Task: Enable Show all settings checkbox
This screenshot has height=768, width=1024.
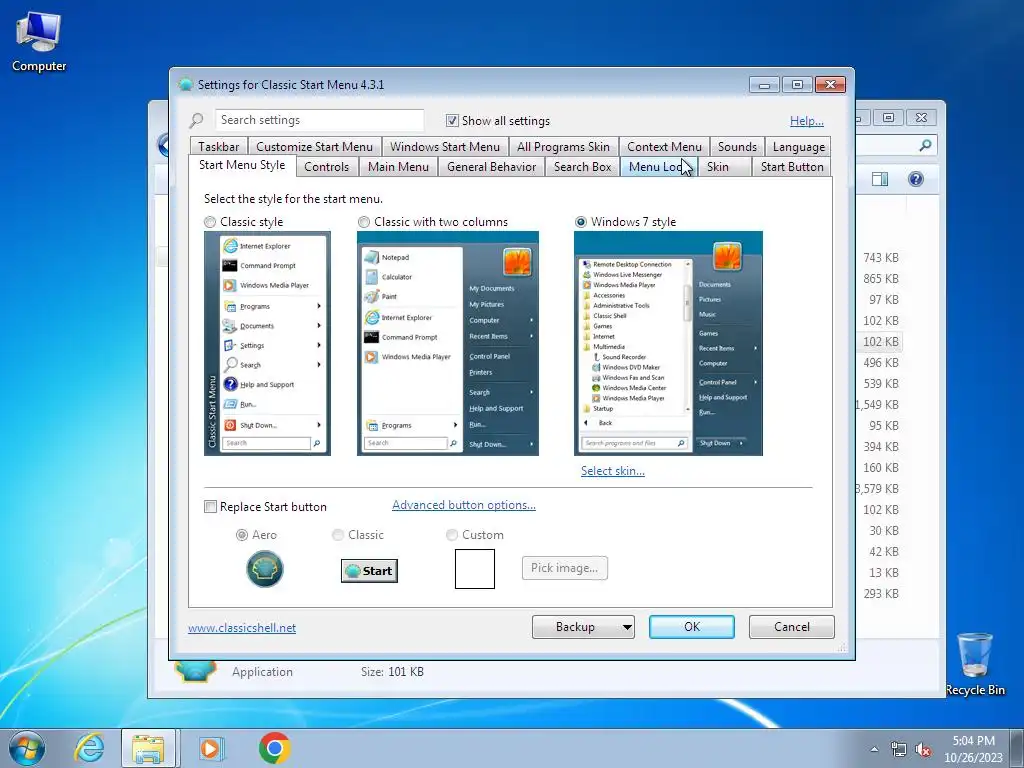Action: click(452, 121)
